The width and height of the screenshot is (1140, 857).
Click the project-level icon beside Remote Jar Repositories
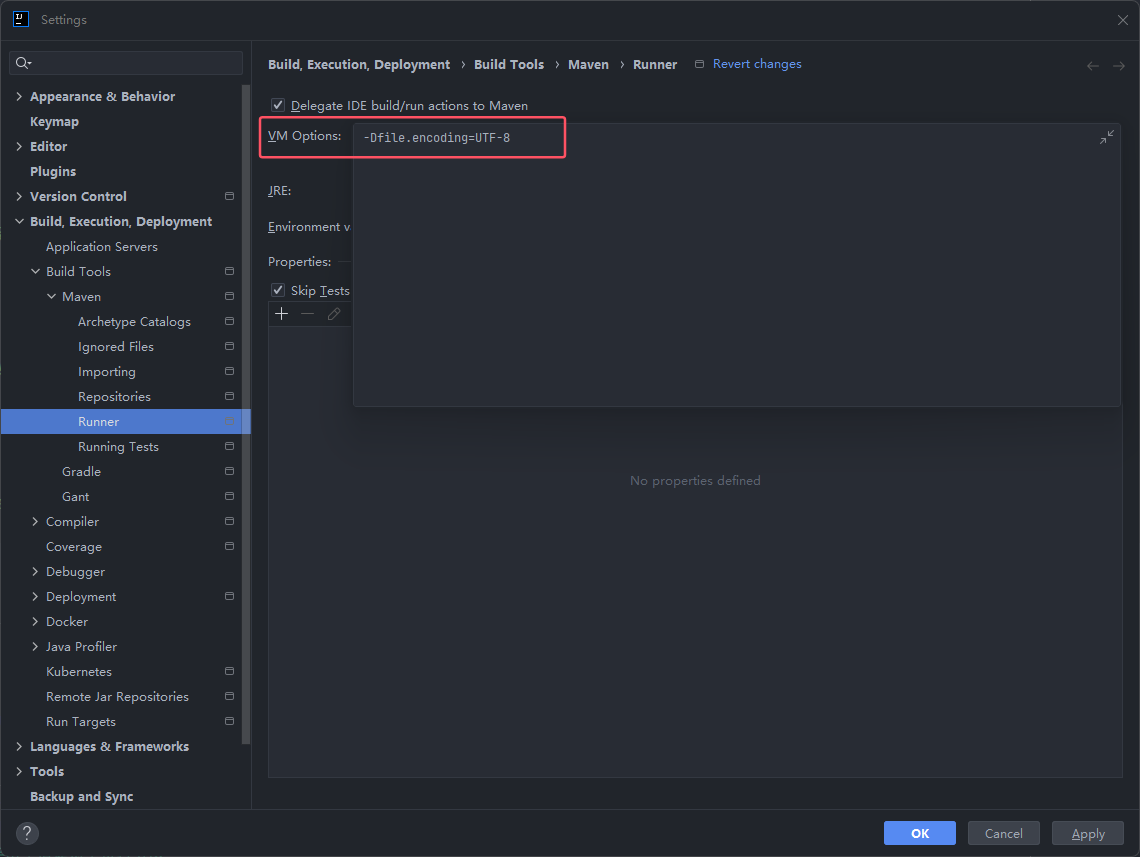tap(229, 696)
